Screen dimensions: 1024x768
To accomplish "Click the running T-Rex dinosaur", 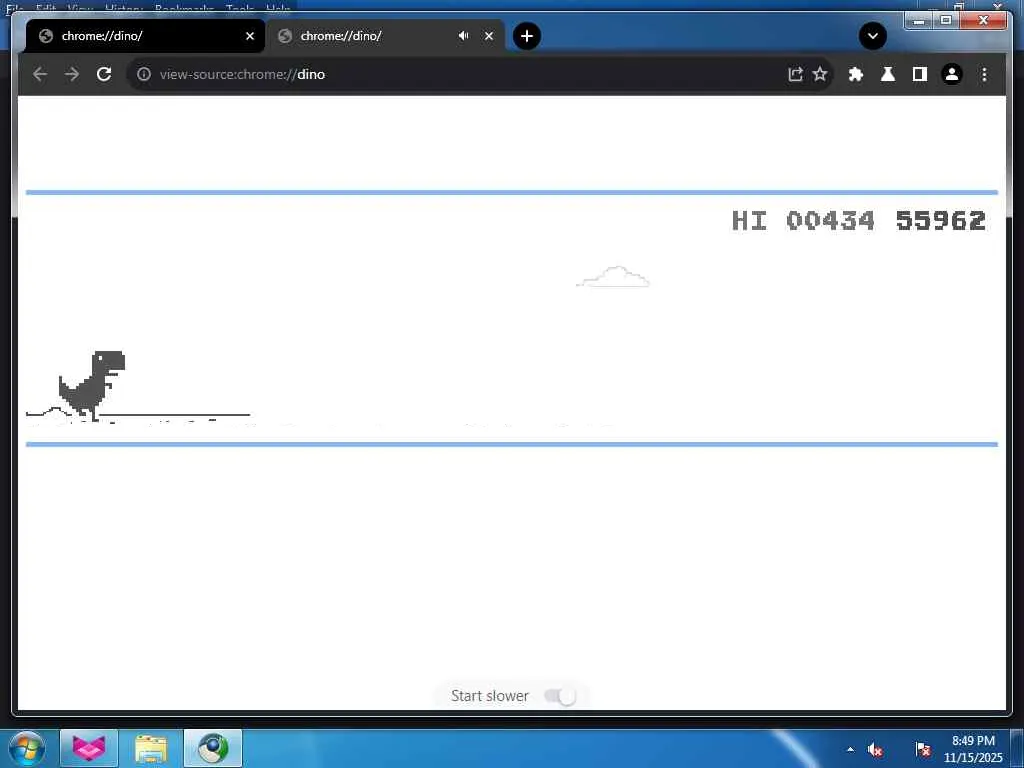I will coord(91,385).
